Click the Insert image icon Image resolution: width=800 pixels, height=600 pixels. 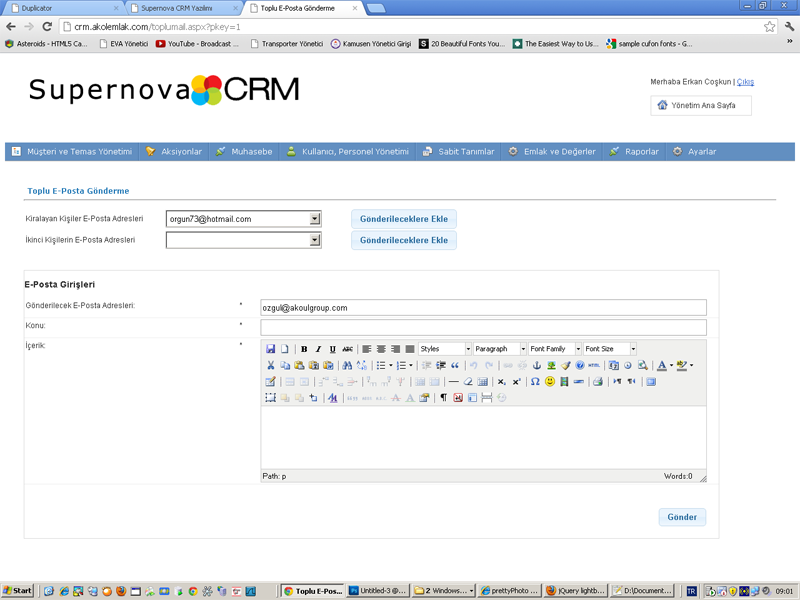(551, 365)
